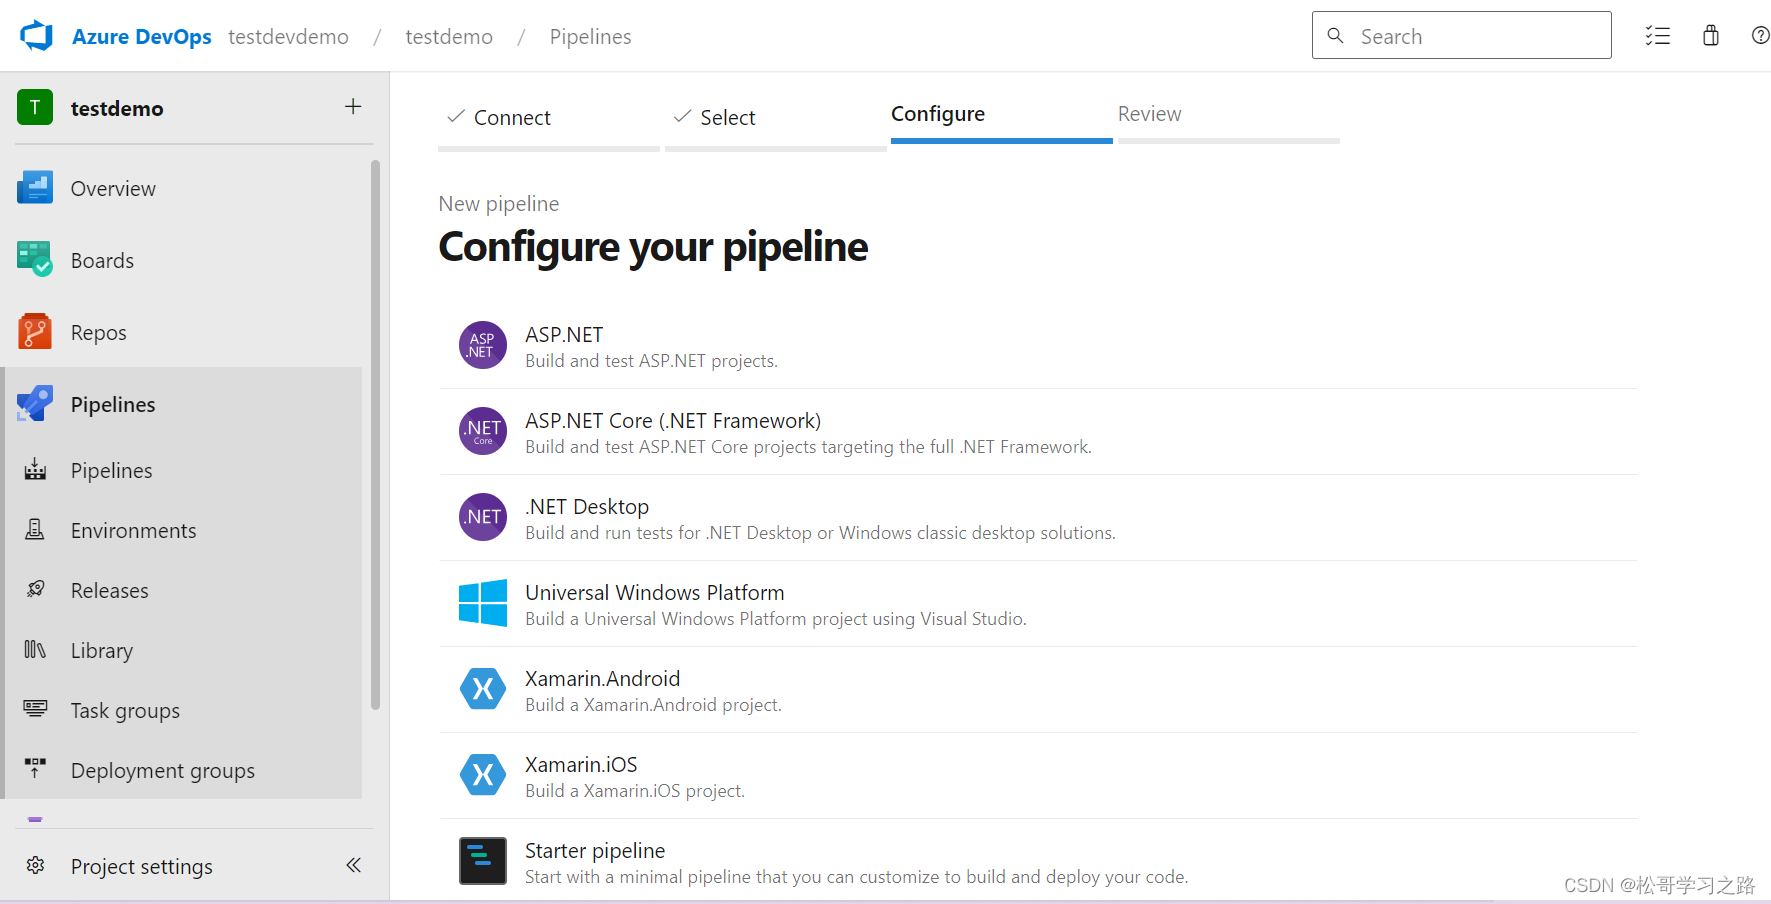
Task: Click 'Build and test ASP.NET projects.' description
Action: (x=651, y=361)
